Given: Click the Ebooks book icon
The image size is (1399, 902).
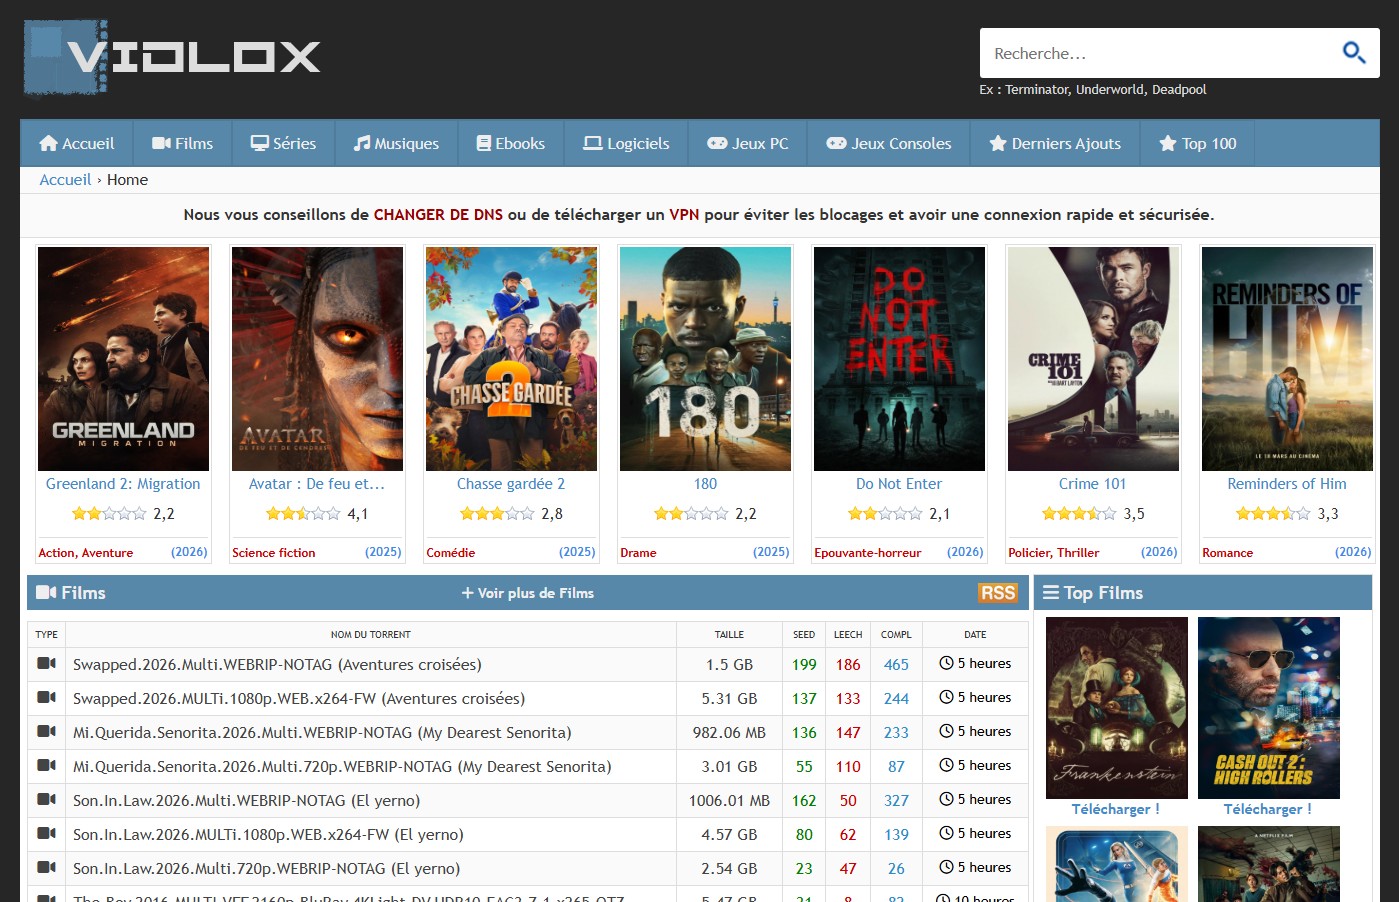Looking at the screenshot, I should point(484,143).
